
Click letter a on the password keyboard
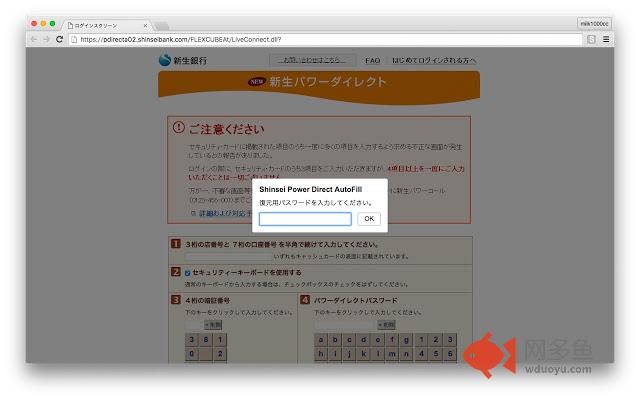click(321, 340)
